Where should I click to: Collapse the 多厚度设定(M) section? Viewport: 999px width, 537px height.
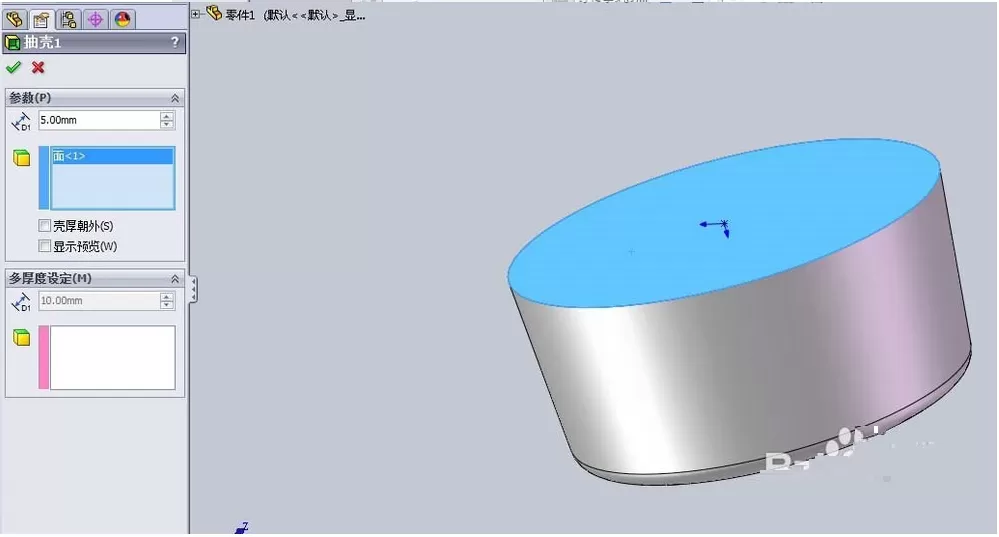[175, 279]
